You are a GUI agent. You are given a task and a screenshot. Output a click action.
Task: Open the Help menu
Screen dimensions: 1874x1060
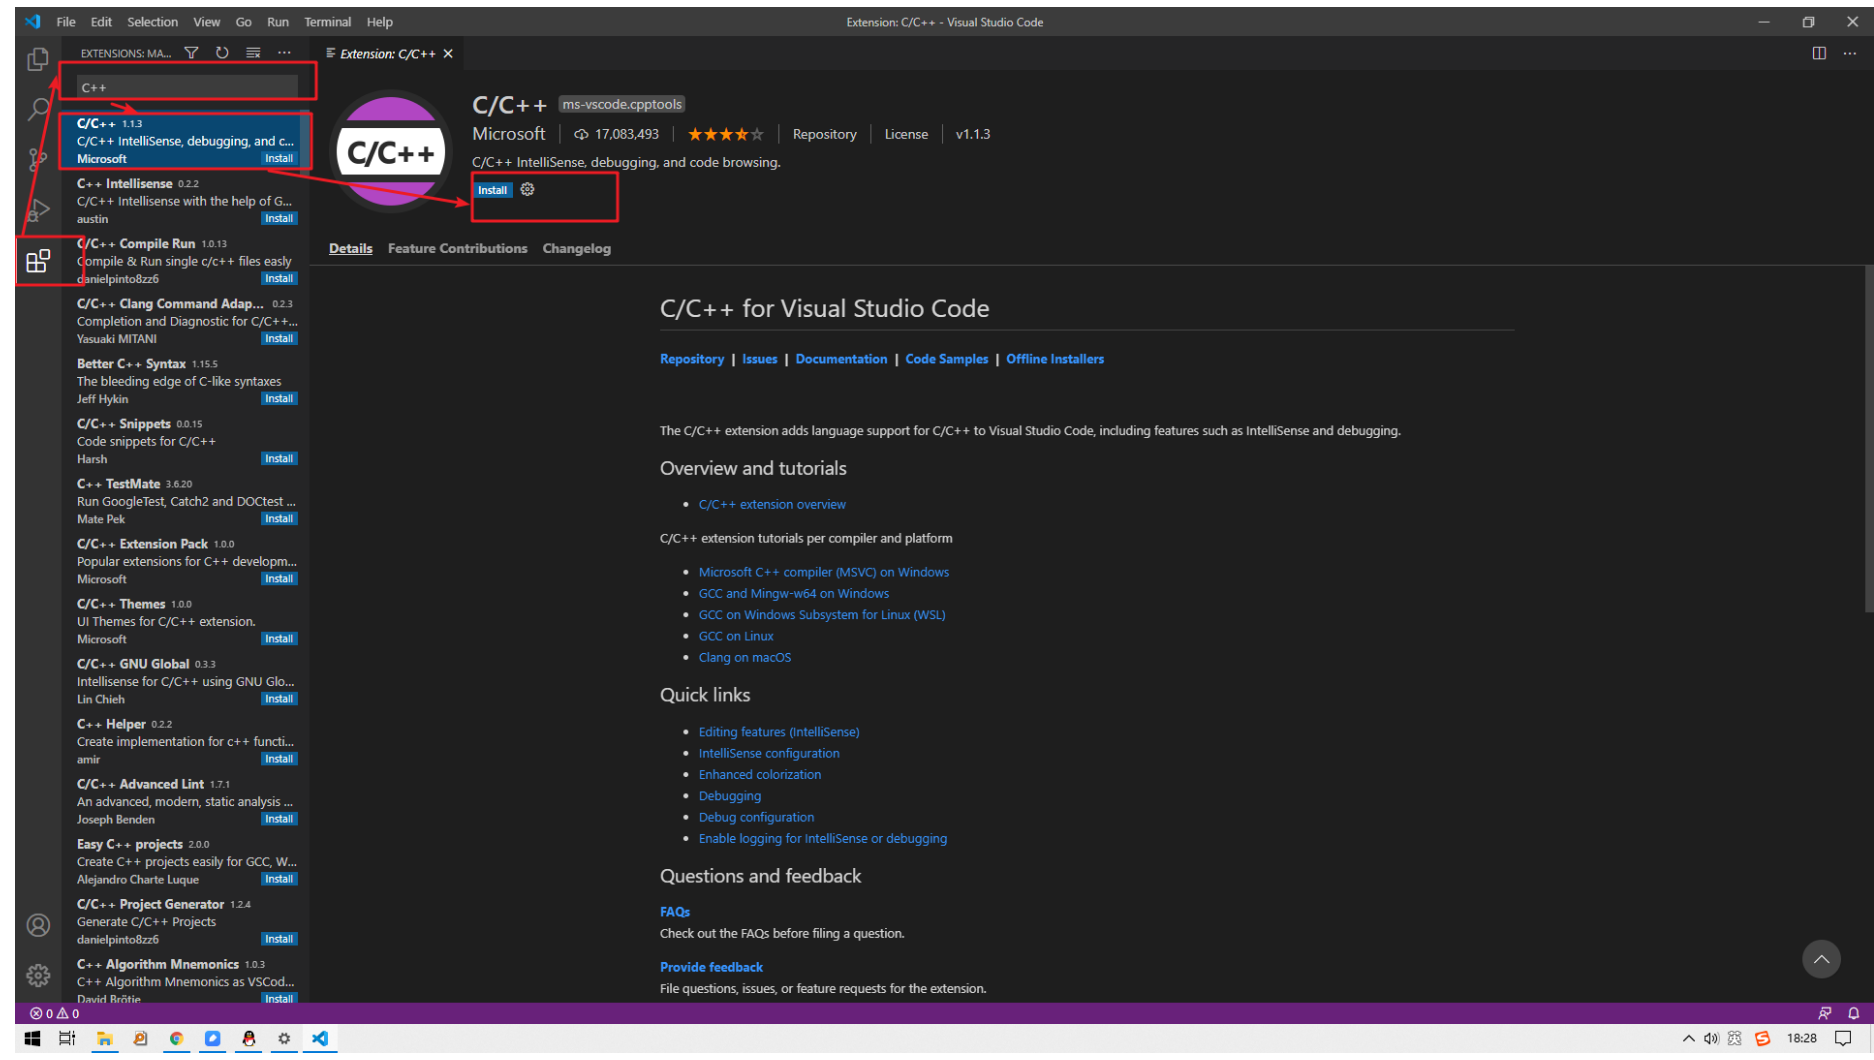coord(379,22)
